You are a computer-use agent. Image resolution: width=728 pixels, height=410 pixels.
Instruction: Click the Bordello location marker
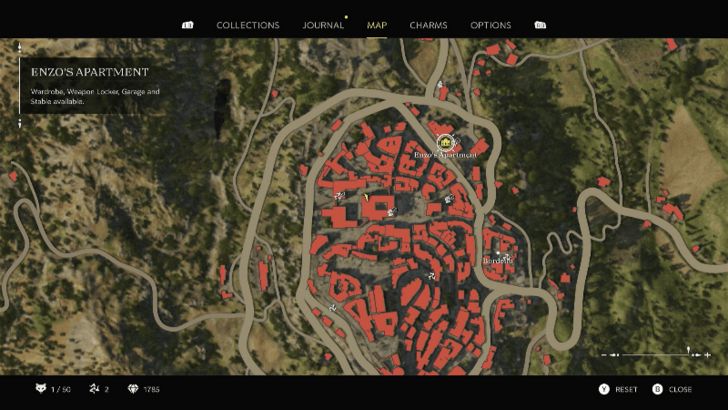[498, 253]
